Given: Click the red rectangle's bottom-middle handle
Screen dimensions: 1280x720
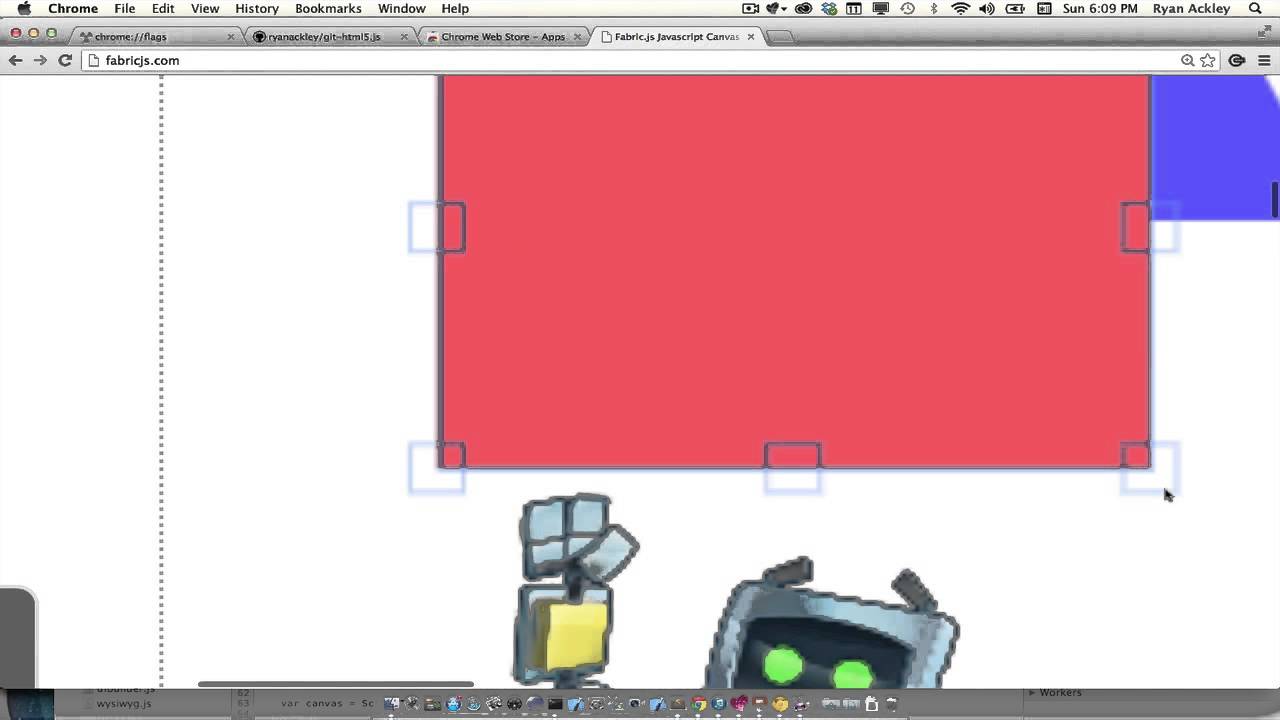Looking at the screenshot, I should click(x=793, y=467).
